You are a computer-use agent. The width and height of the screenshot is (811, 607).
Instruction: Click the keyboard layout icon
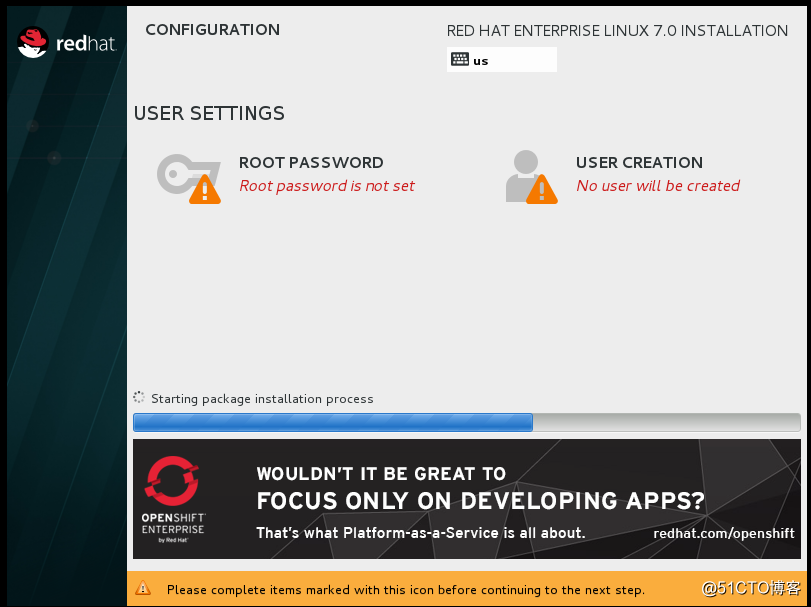[459, 59]
